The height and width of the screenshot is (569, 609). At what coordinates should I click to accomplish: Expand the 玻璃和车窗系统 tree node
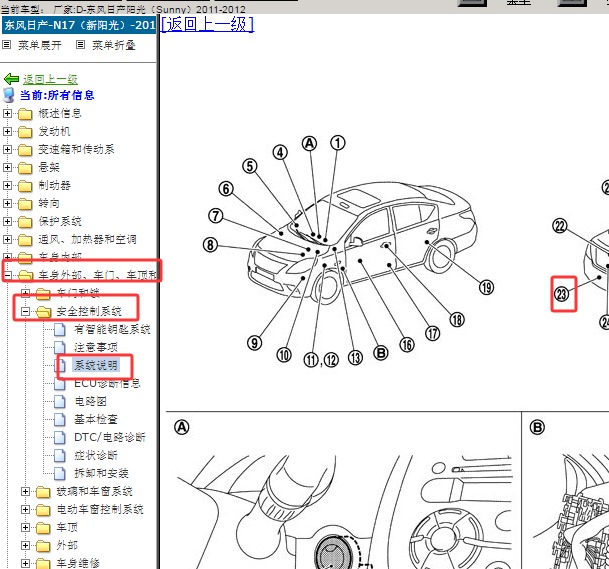coord(25,491)
